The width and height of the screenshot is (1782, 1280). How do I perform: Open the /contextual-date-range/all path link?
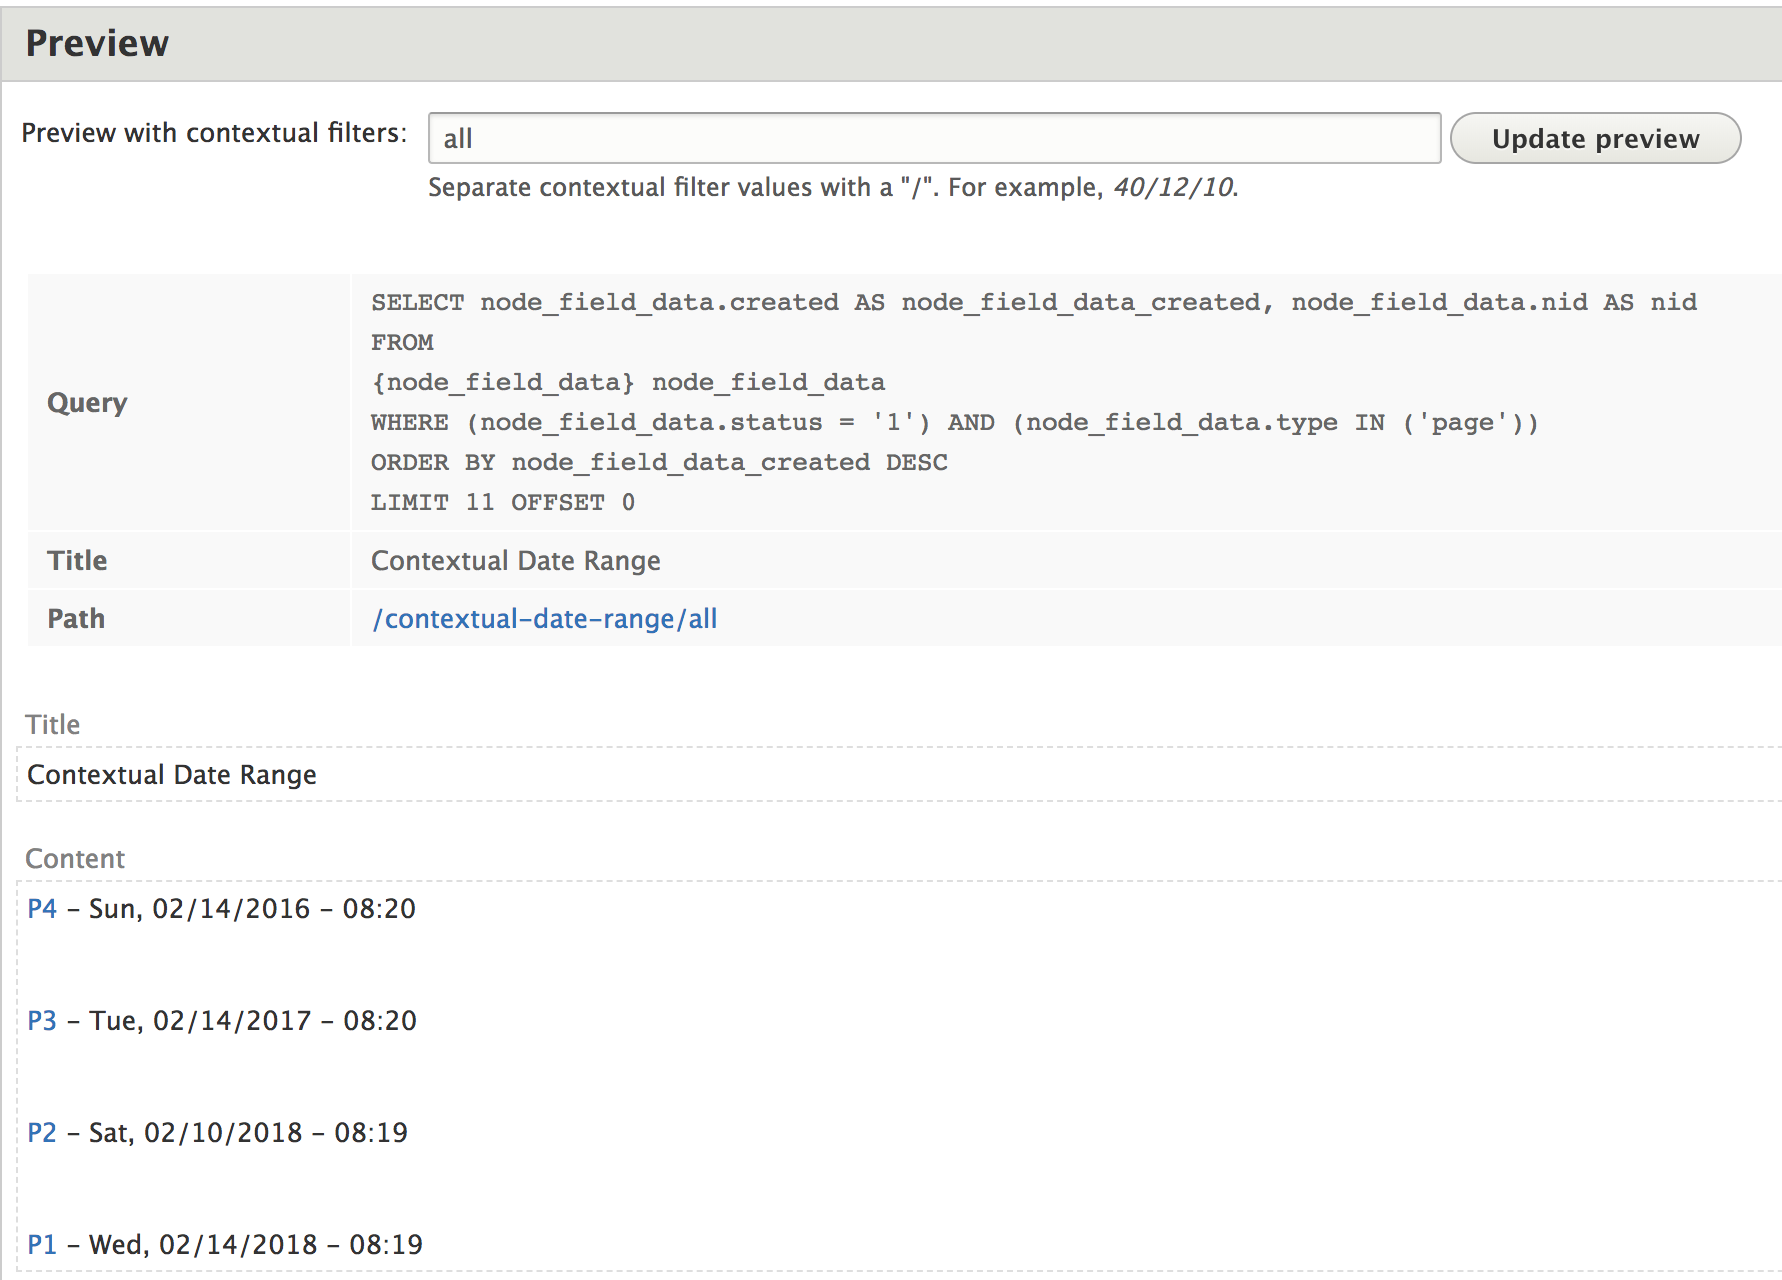(544, 618)
